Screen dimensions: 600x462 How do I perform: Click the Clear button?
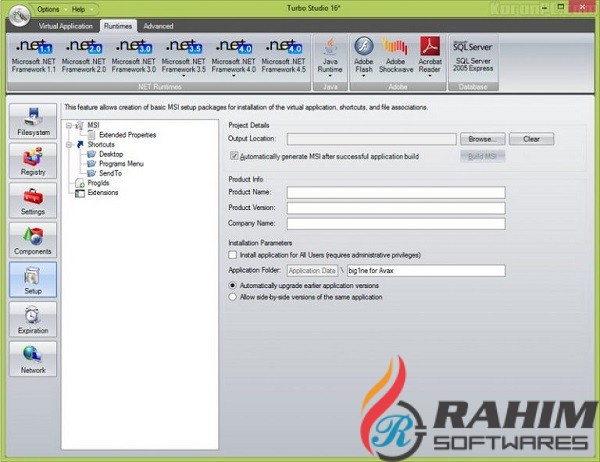coord(532,139)
